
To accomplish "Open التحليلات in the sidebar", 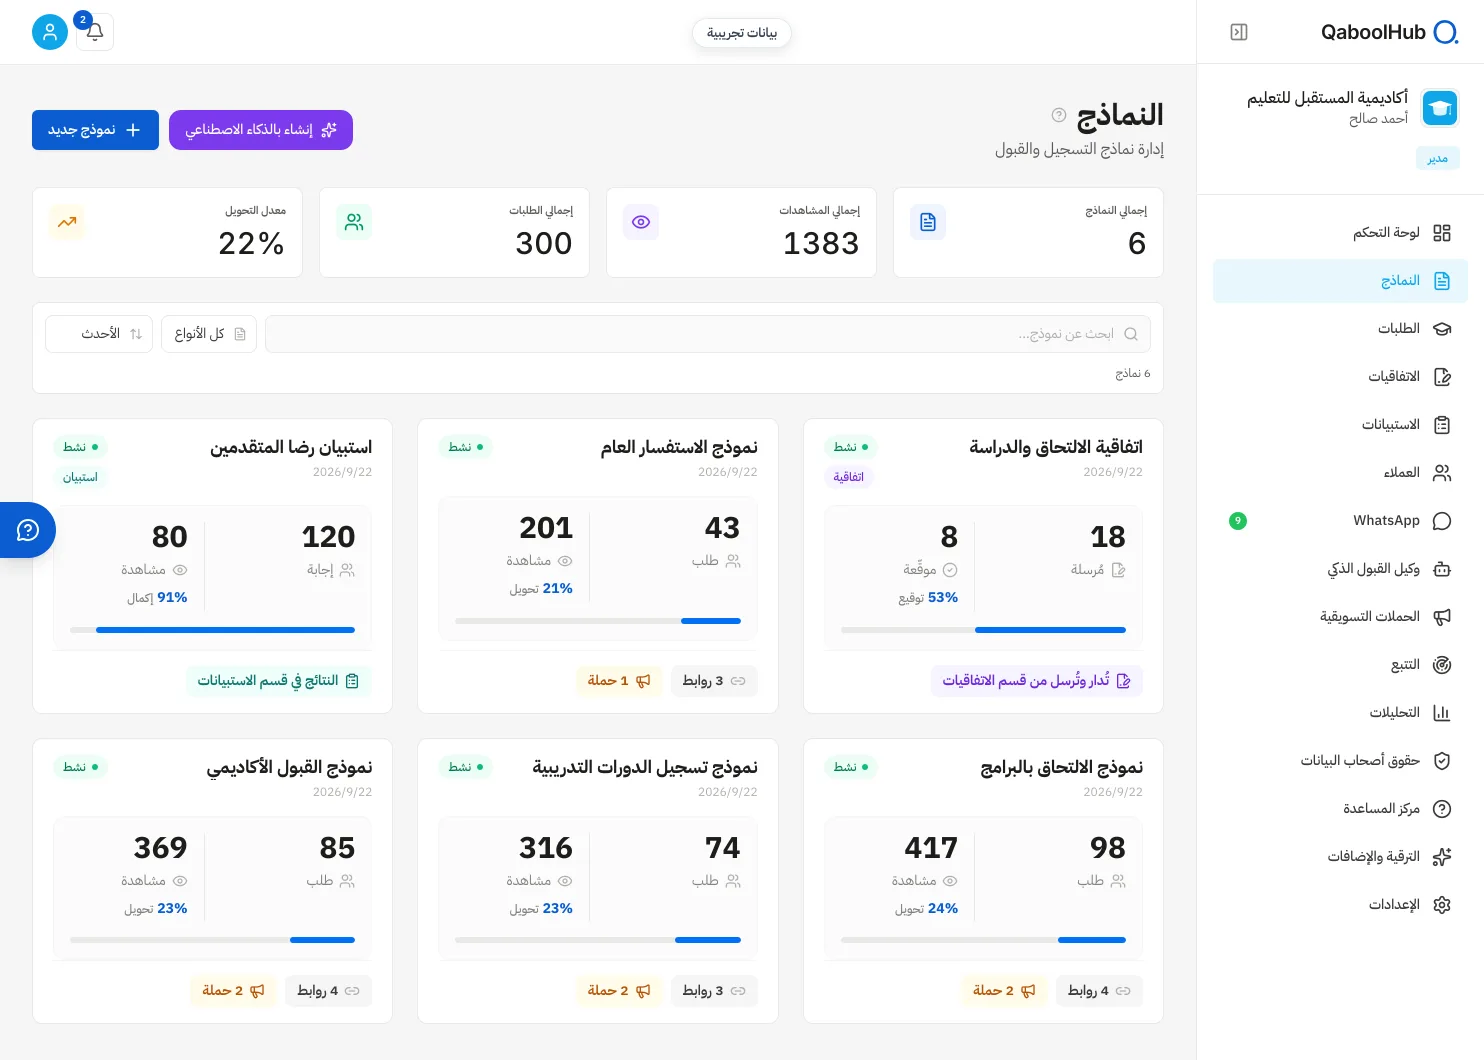I will pos(1340,713).
